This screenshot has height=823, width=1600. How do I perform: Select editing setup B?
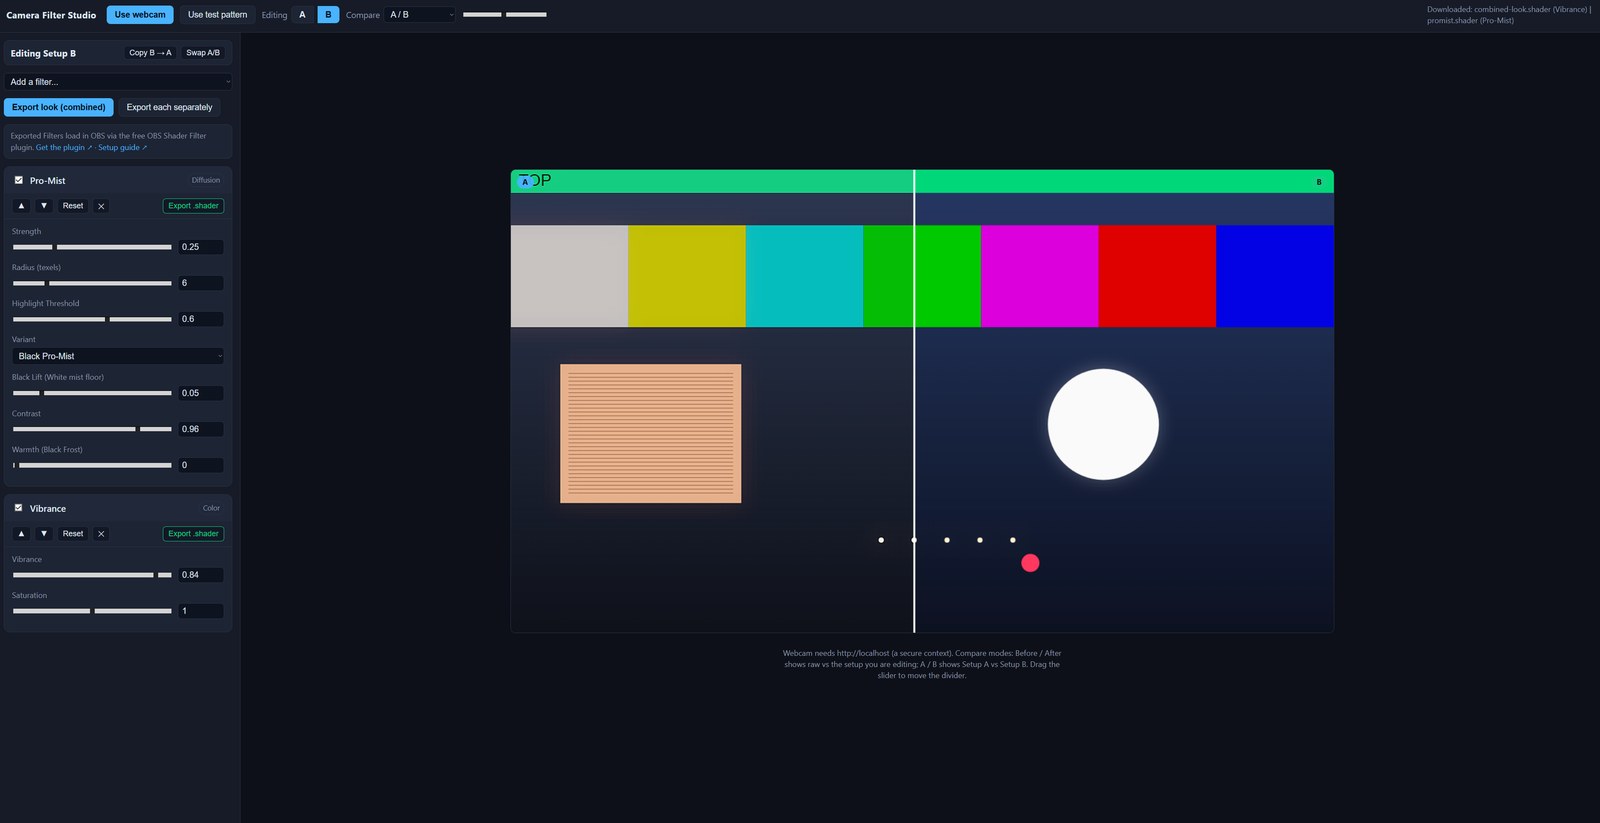[x=328, y=14]
